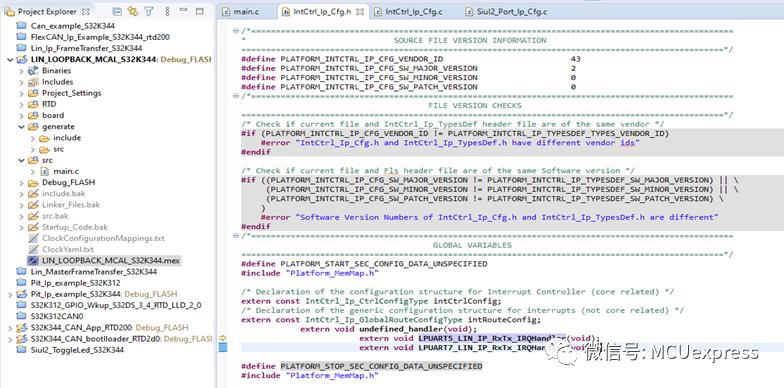Expand the Pit_Ip_example_S32K344 project
Image resolution: width=784 pixels, height=388 pixels.
pyautogui.click(x=10, y=294)
